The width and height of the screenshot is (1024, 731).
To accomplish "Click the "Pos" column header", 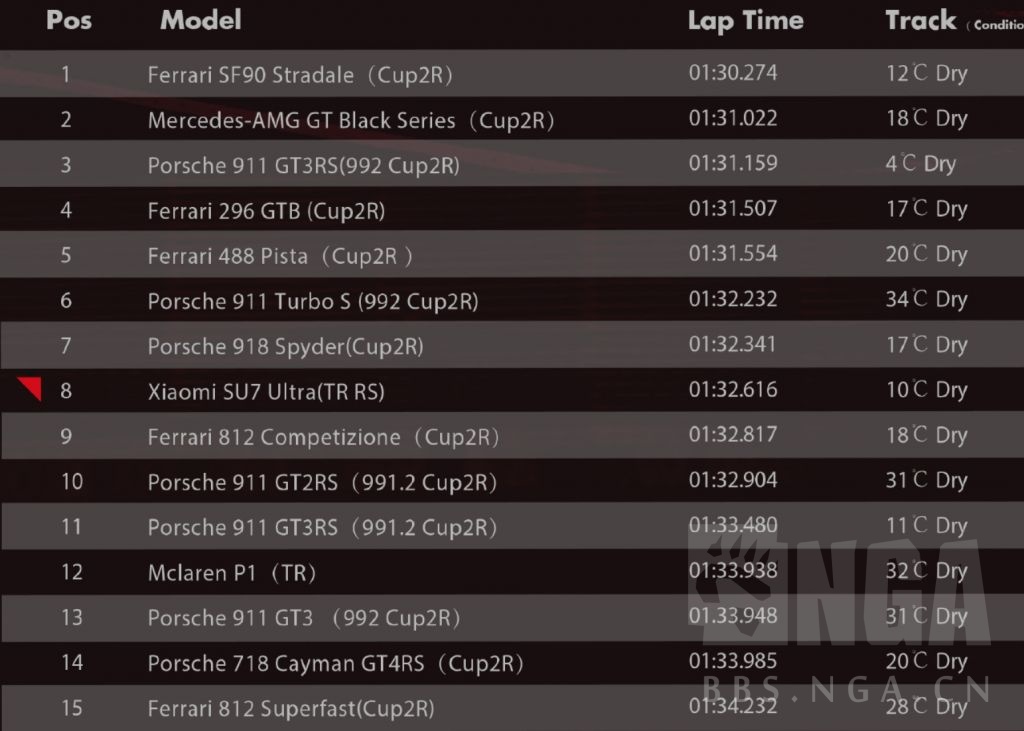I will 69,20.
